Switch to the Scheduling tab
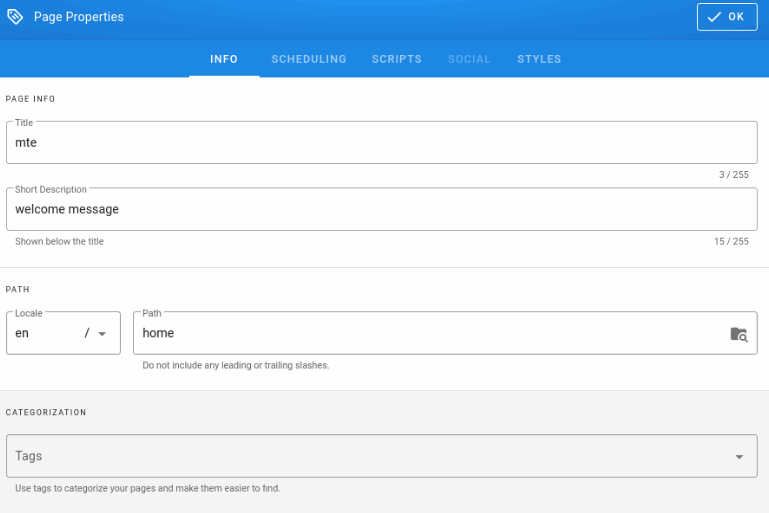The image size is (769, 513). coord(308,59)
